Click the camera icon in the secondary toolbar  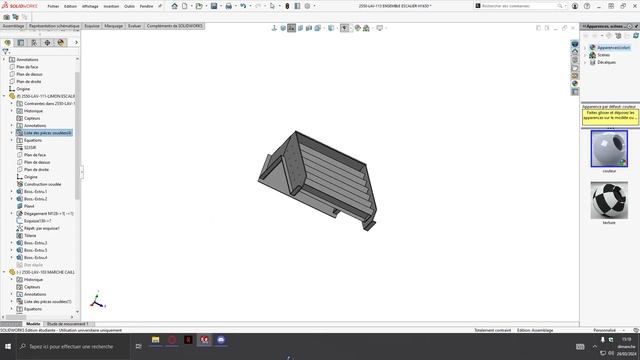pos(6,17)
